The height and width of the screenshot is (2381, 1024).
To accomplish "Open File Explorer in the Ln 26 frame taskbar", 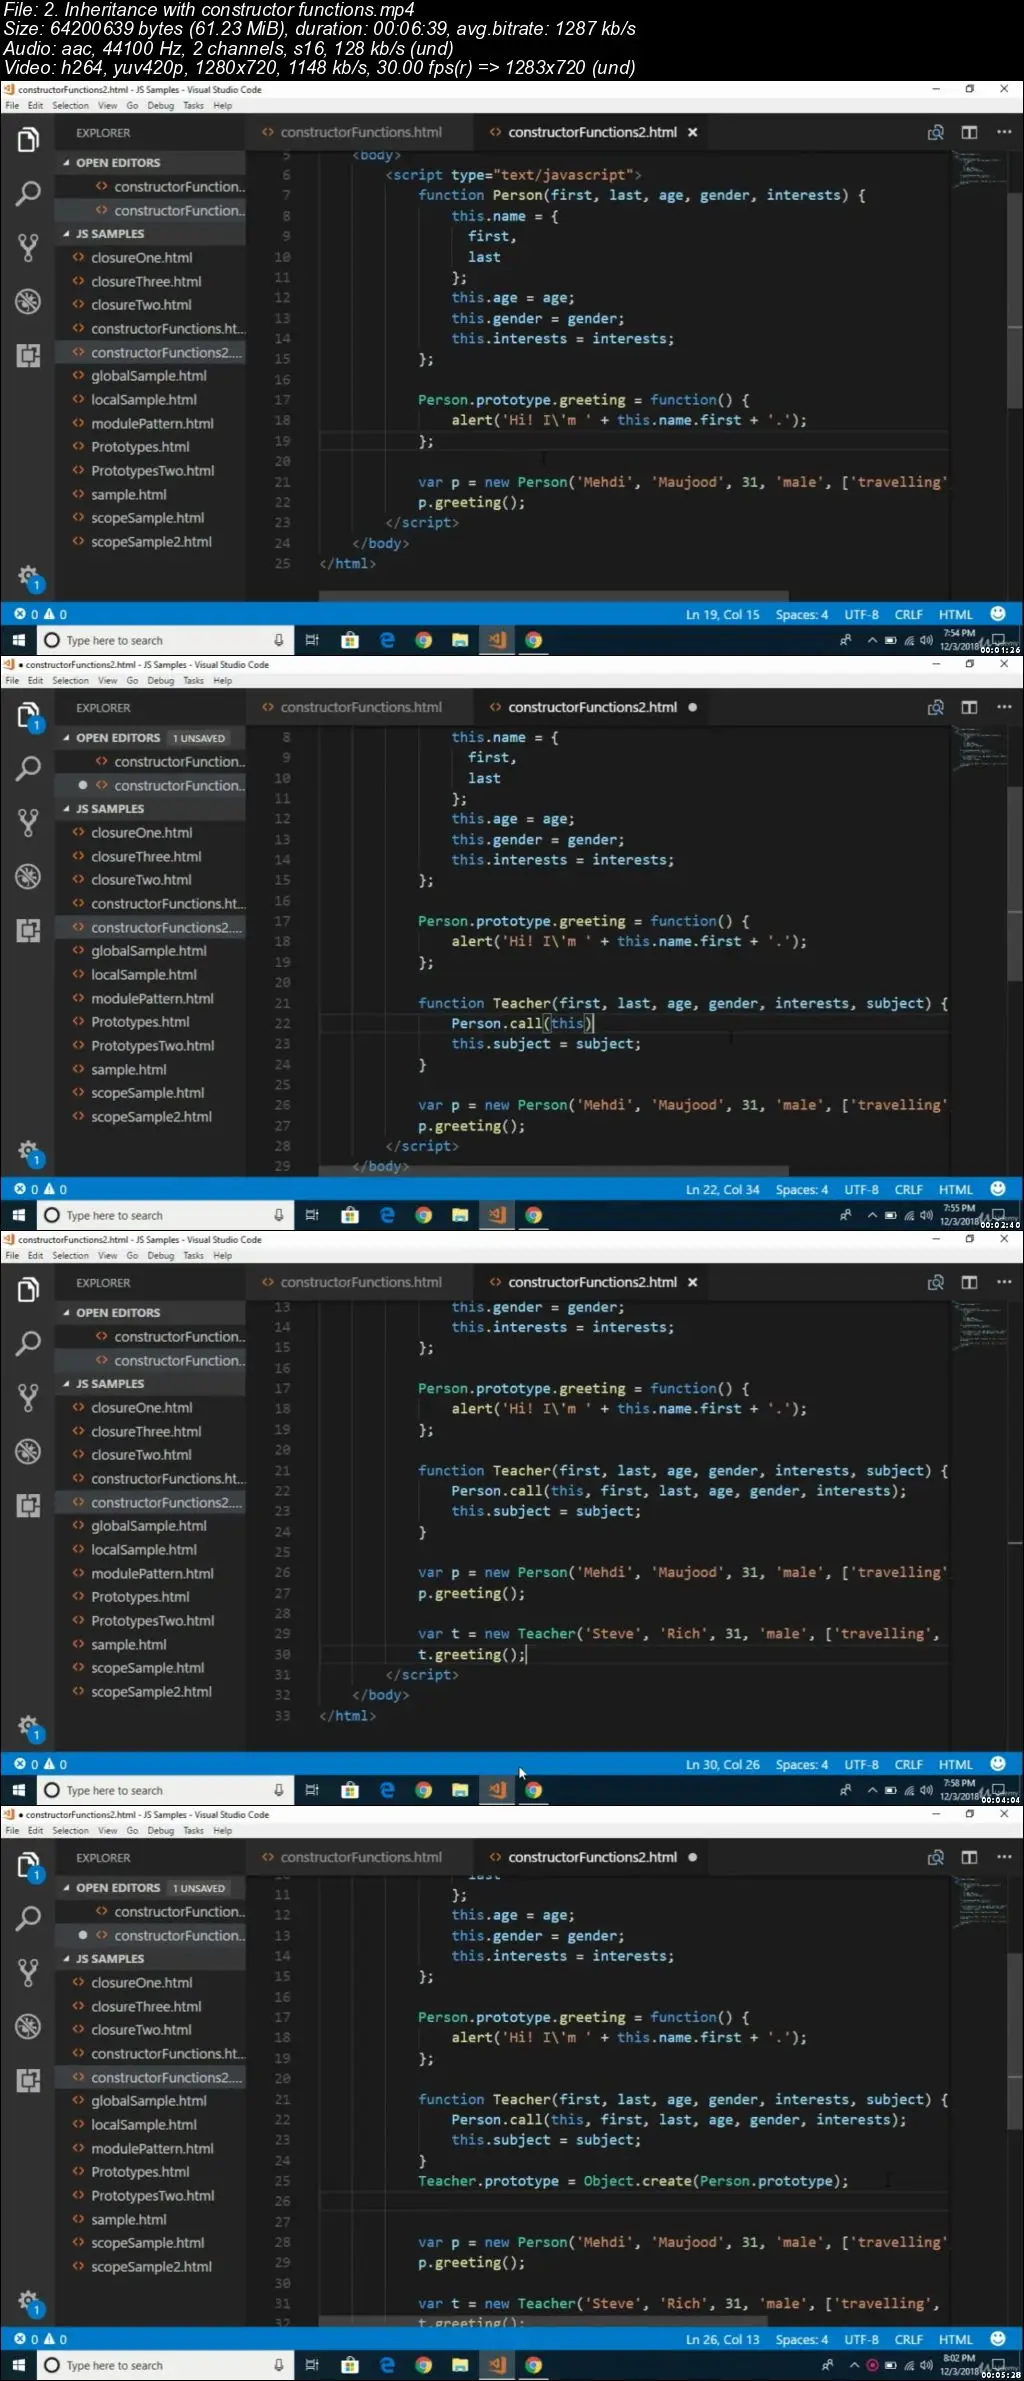I will (x=460, y=2365).
